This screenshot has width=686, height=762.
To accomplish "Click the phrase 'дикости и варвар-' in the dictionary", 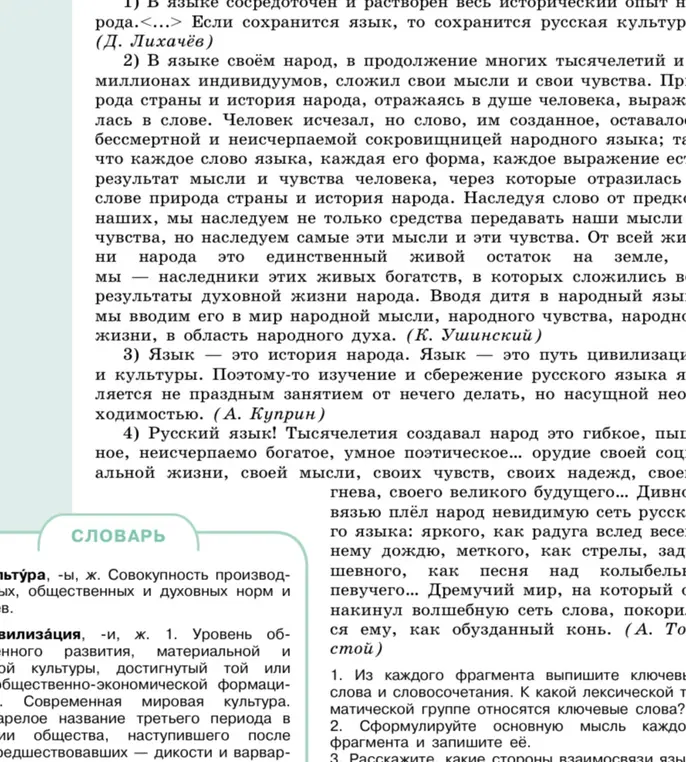I will click(223, 752).
